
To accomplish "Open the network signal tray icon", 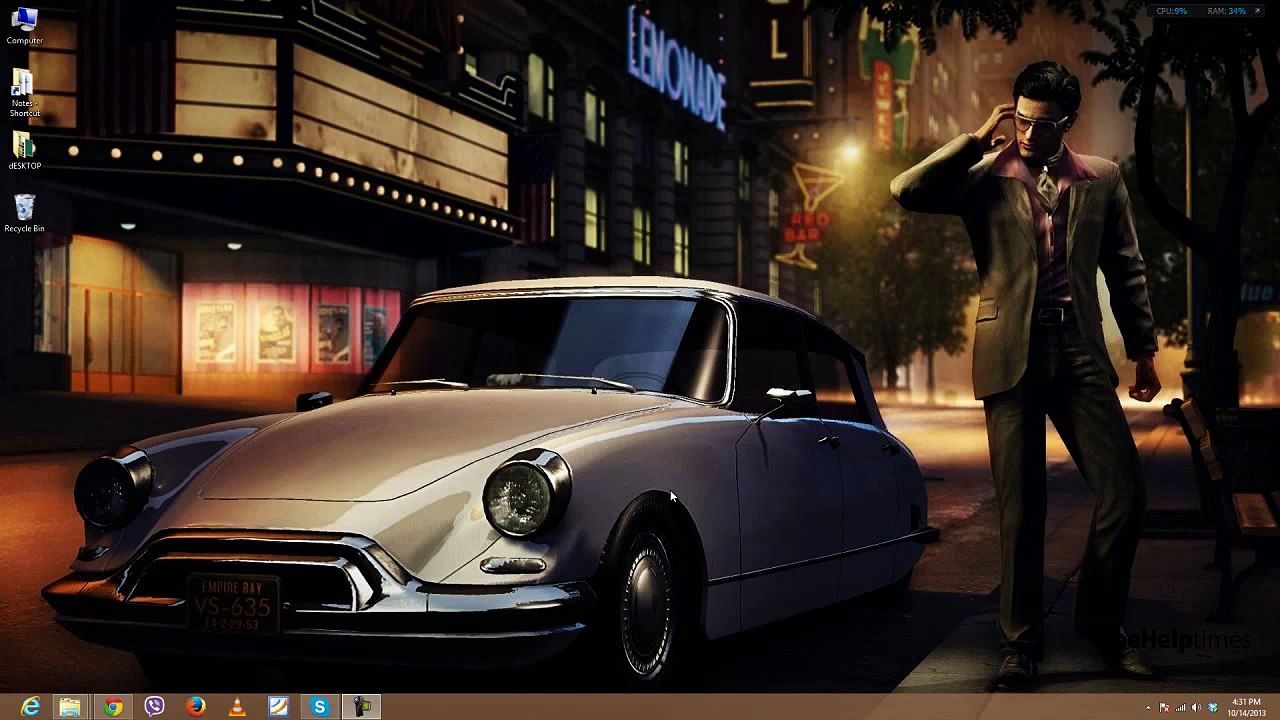I will tap(1181, 708).
